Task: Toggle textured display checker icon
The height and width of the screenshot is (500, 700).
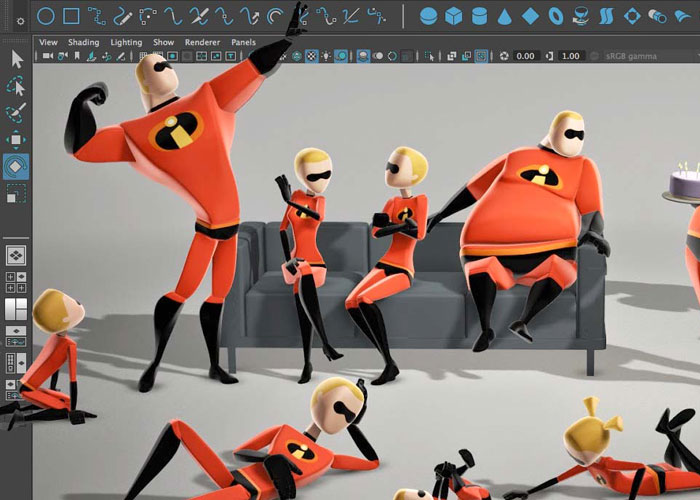Action: click(x=312, y=56)
